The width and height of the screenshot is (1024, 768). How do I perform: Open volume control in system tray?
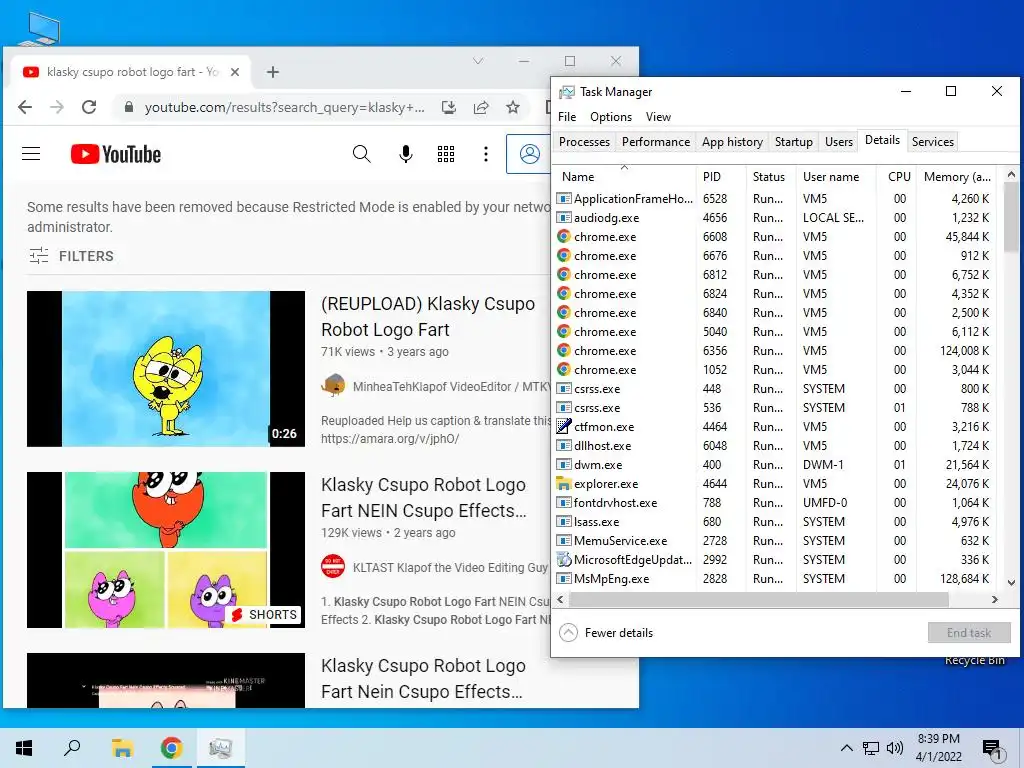(x=895, y=748)
